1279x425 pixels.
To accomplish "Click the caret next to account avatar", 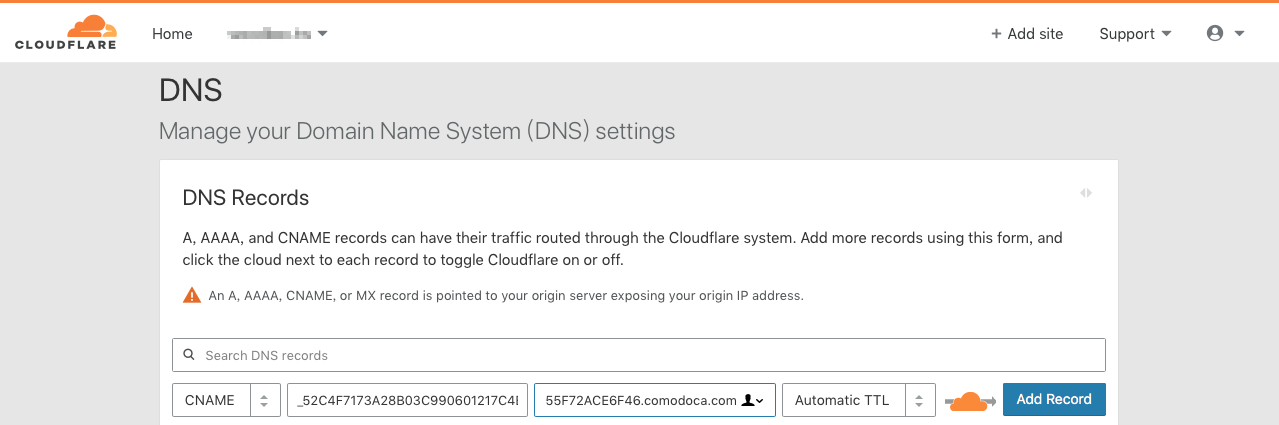I will click(1239, 34).
